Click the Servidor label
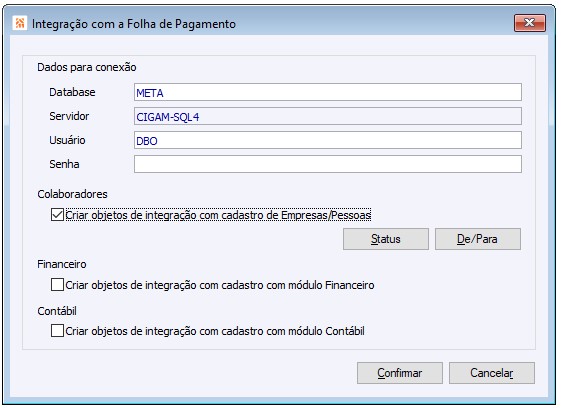 [x=69, y=116]
